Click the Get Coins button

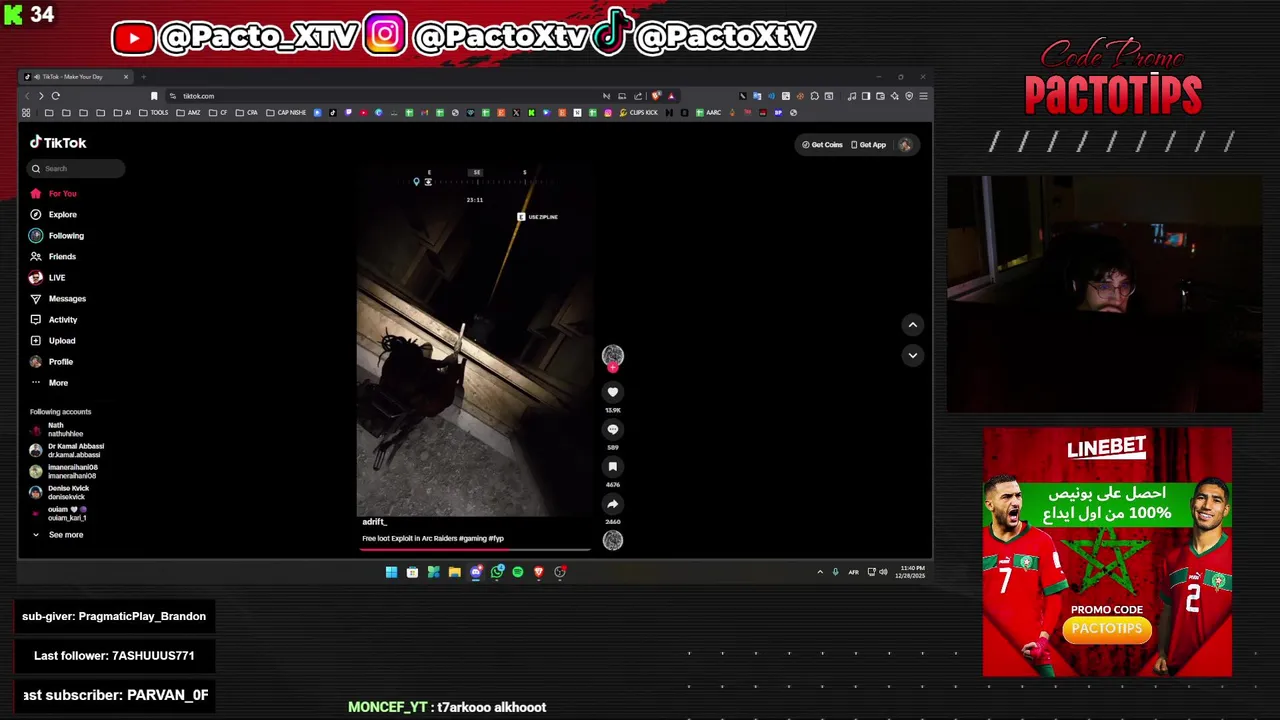(822, 145)
